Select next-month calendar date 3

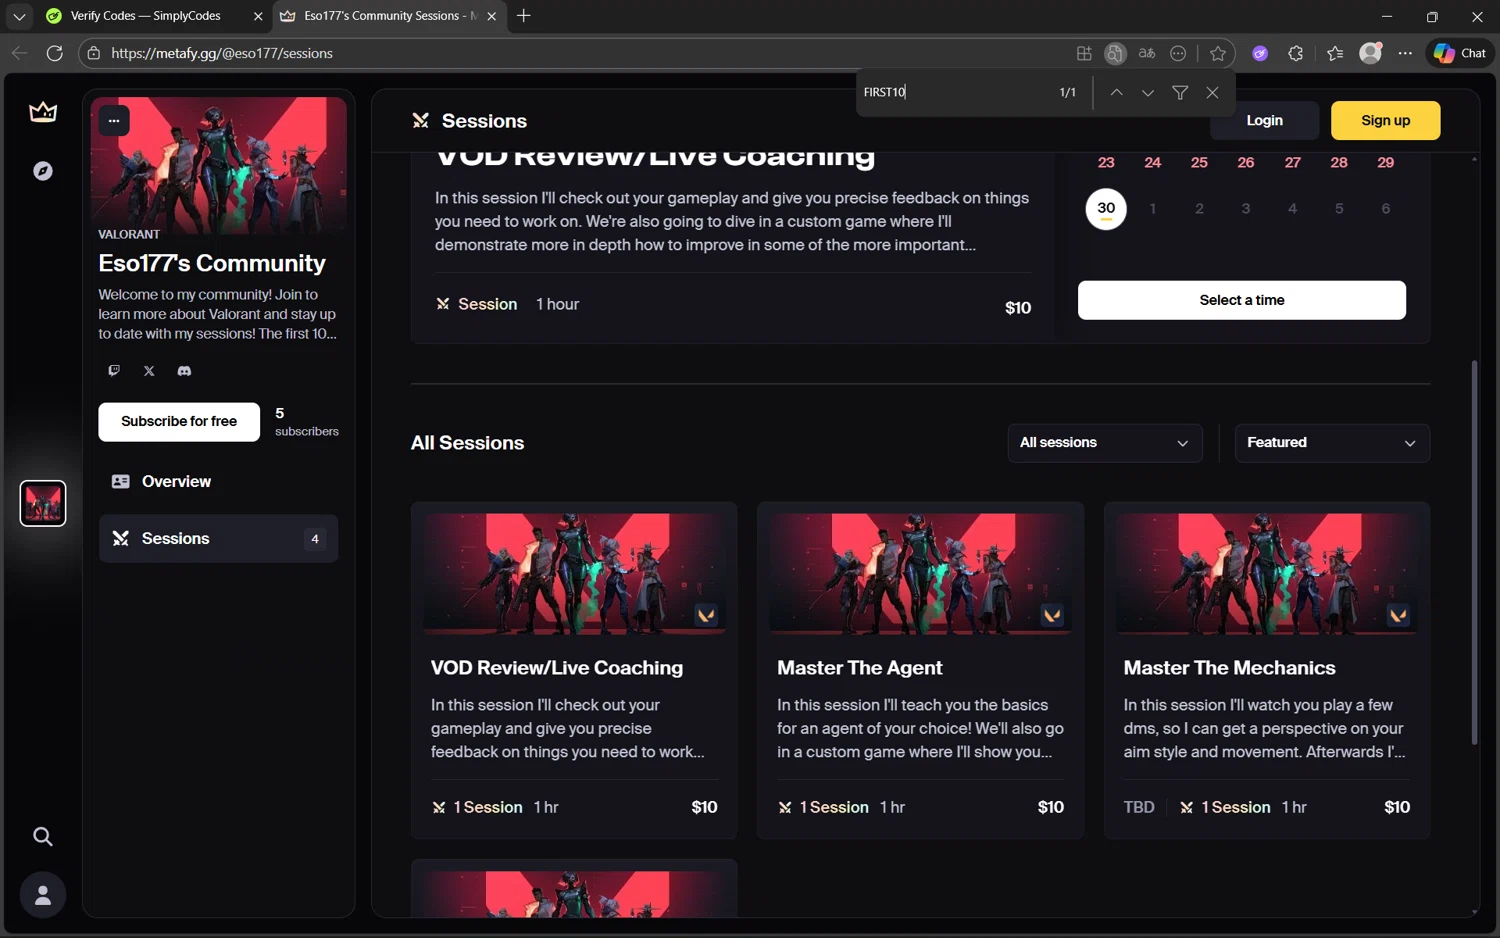pos(1246,209)
